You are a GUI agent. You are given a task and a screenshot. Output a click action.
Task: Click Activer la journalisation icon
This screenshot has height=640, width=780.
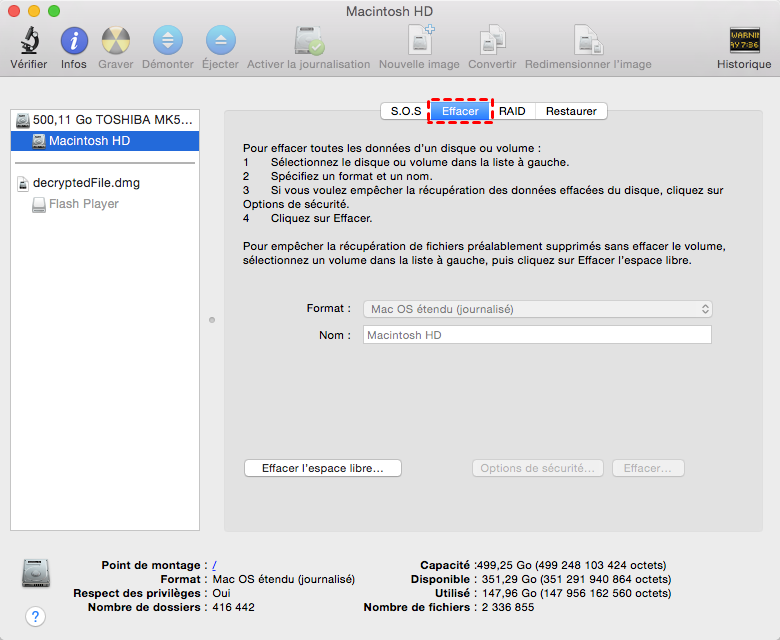308,41
